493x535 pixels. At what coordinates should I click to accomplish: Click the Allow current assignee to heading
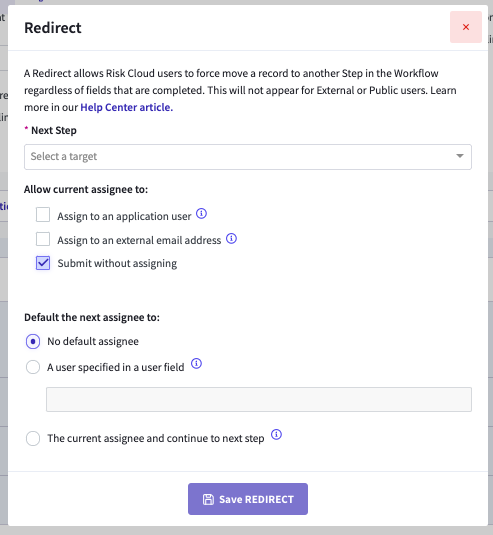[x=86, y=189]
